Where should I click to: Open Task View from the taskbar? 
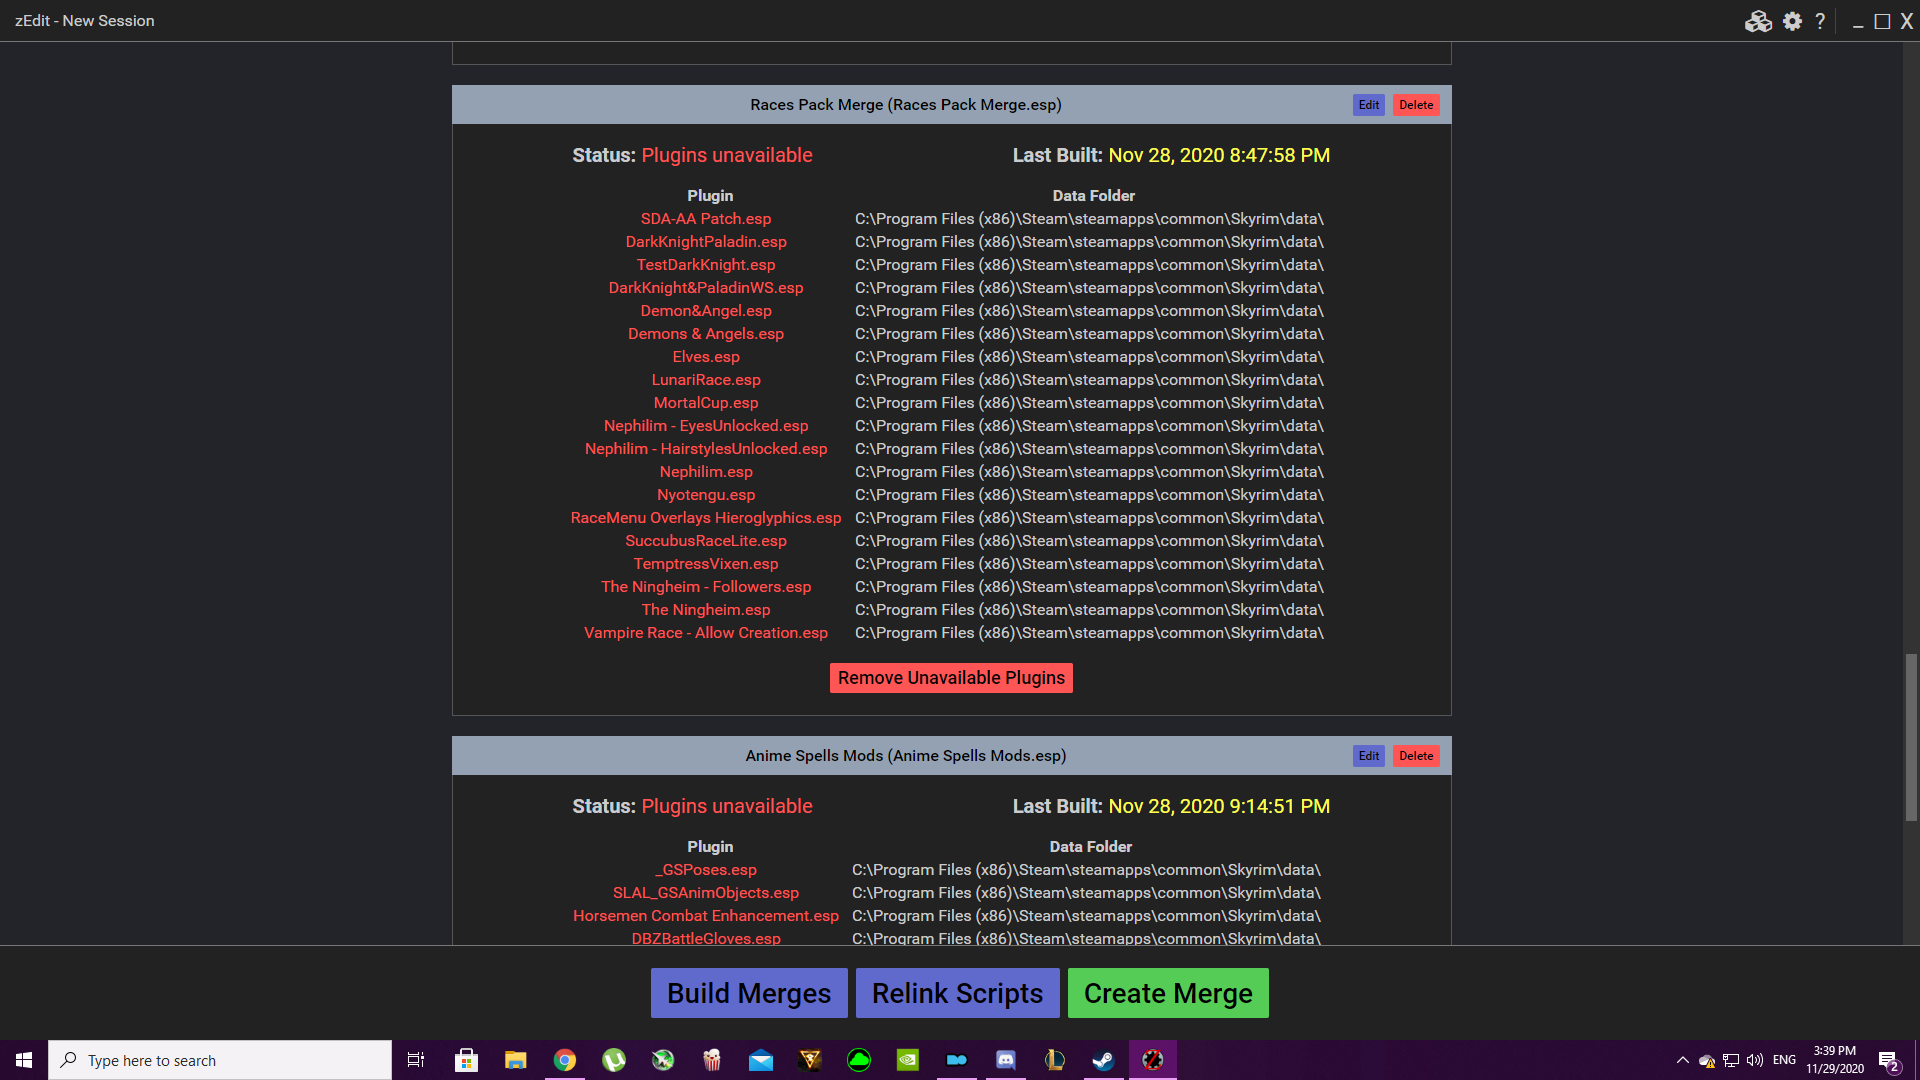point(416,1060)
